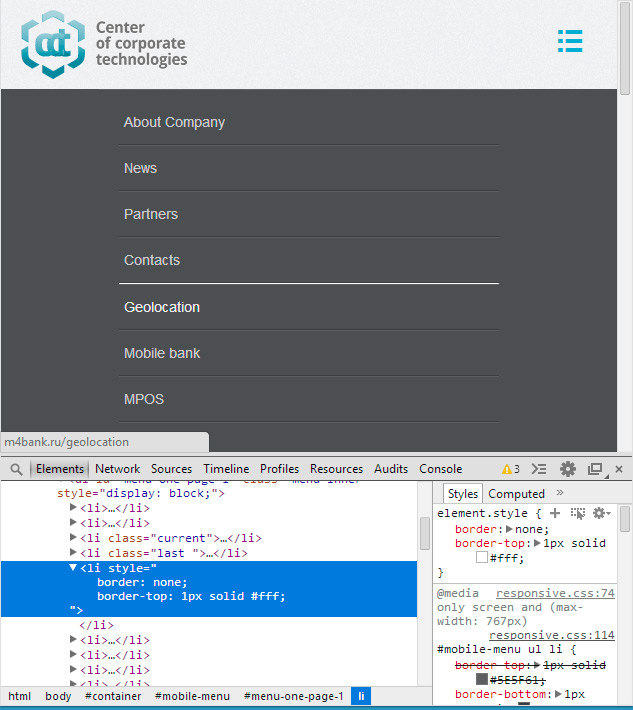
Task: Click the #fff white color swatch
Action: pyautogui.click(x=482, y=558)
